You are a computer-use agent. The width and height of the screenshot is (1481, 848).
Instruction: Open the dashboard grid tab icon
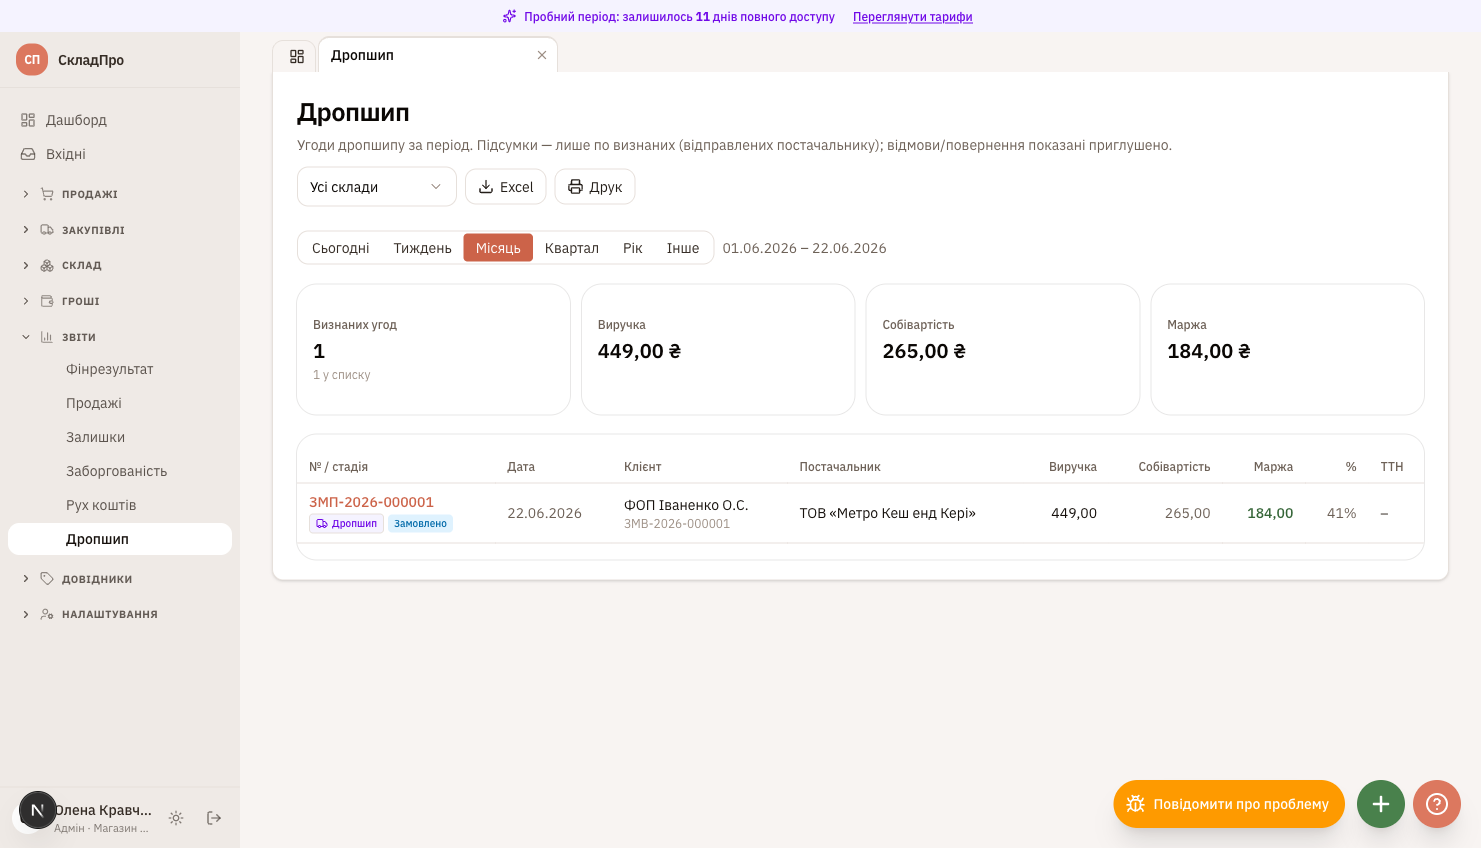point(297,56)
